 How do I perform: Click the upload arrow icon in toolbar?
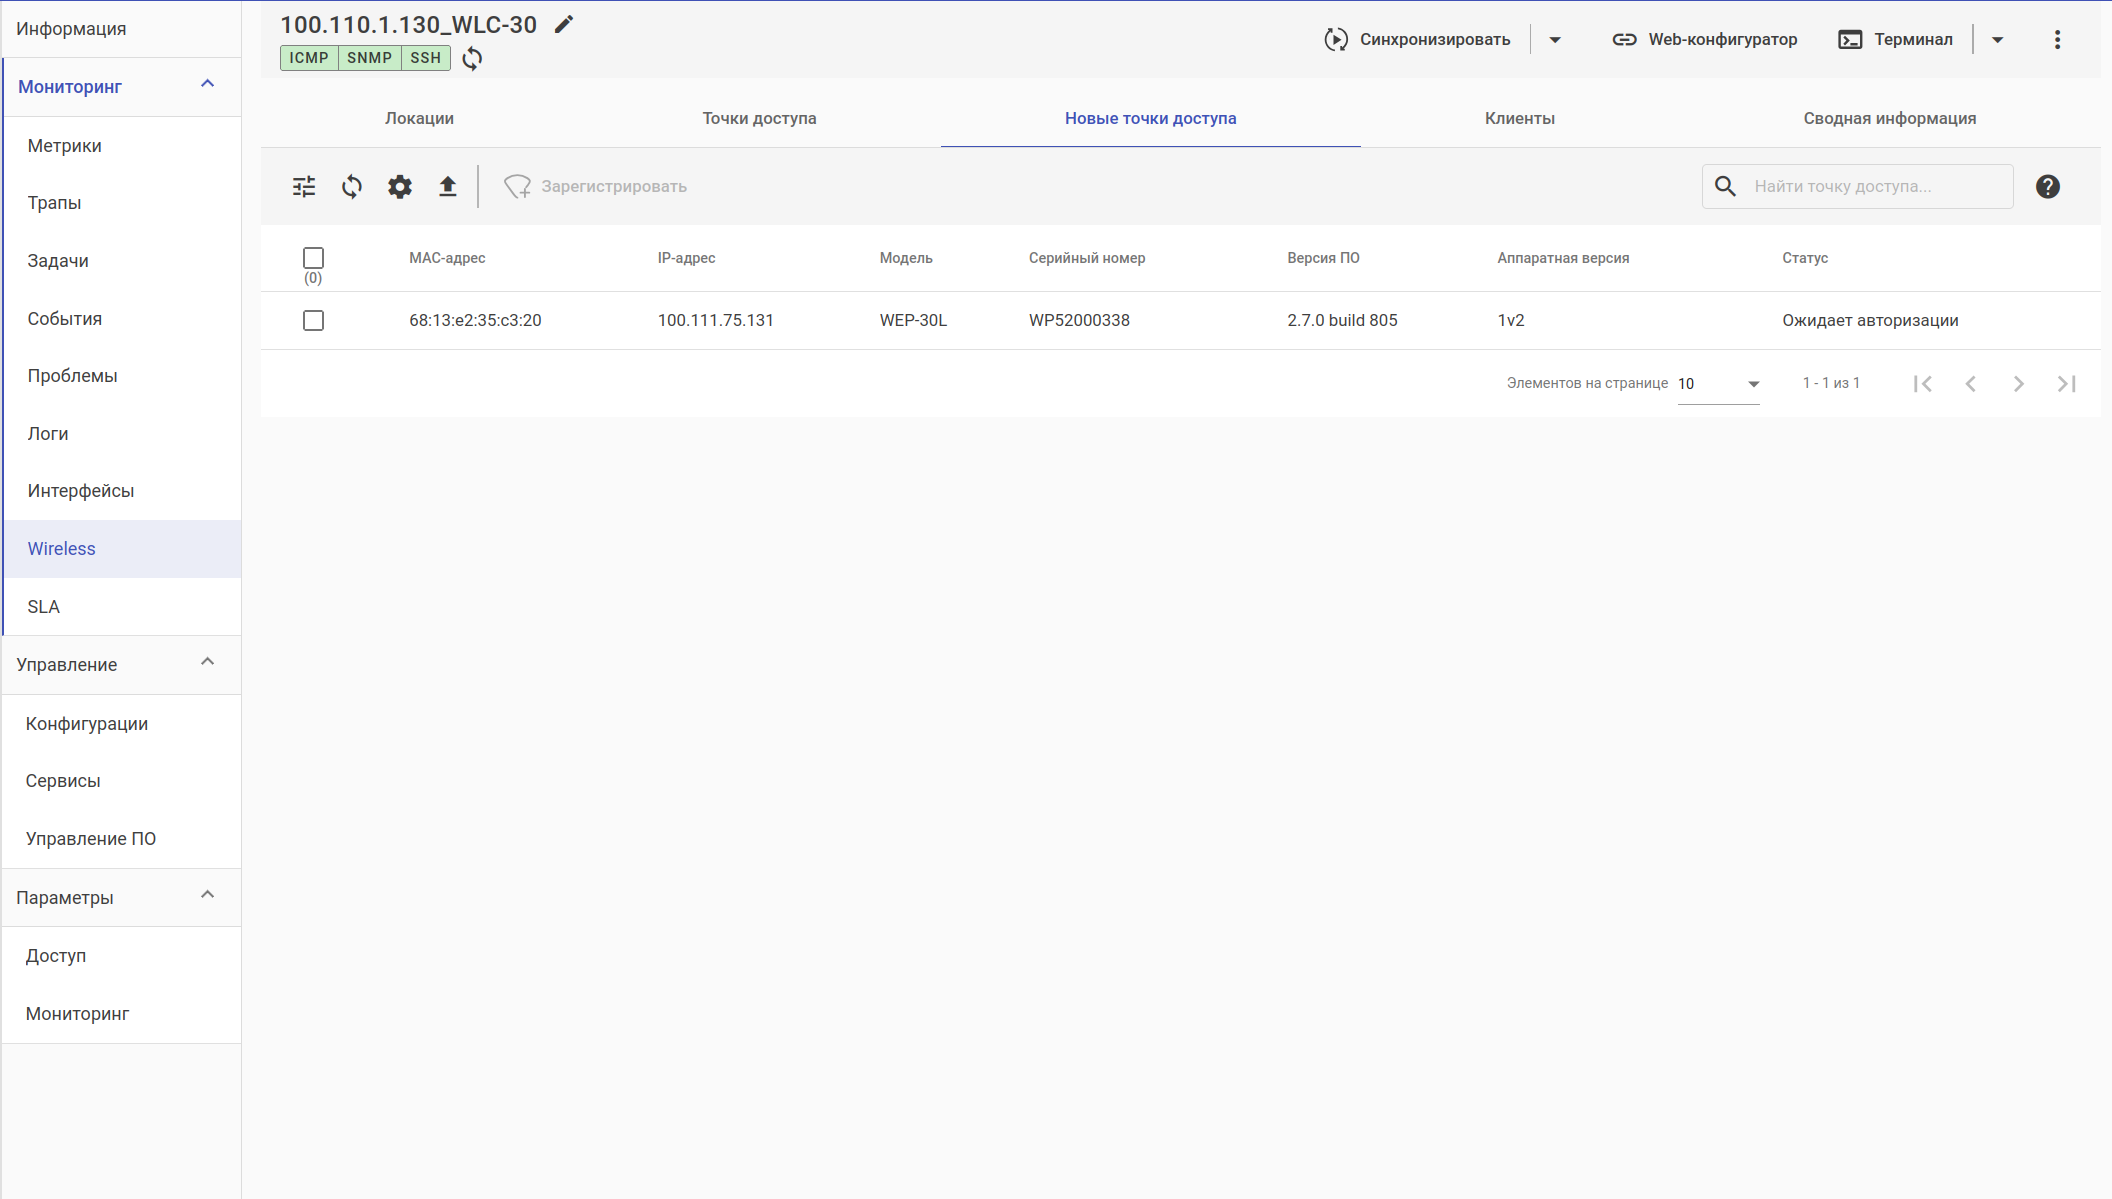448,187
